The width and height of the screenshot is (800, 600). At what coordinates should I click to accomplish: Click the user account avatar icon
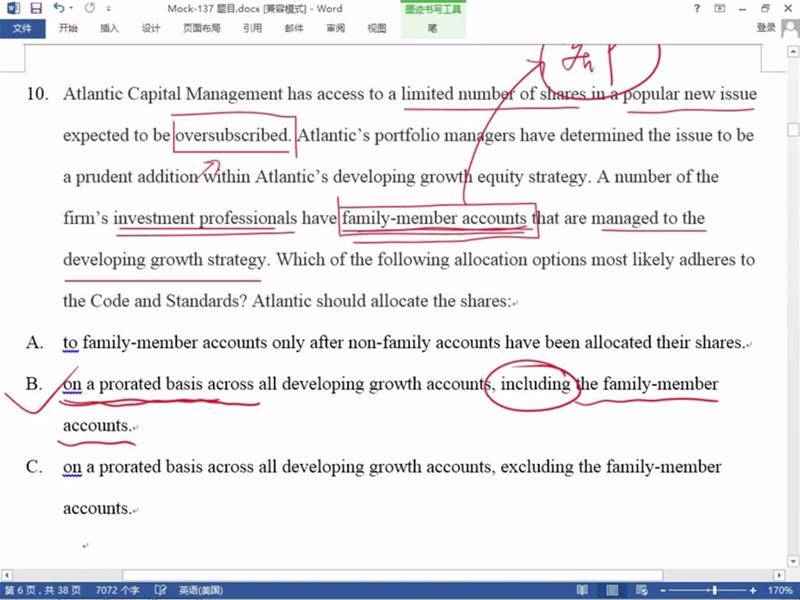click(x=790, y=29)
